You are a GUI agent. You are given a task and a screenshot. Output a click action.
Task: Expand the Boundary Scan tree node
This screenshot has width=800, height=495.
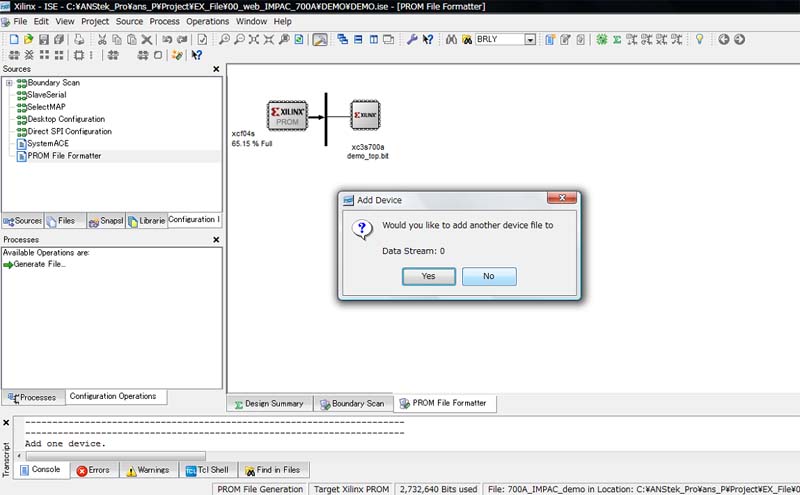pyautogui.click(x=9, y=83)
